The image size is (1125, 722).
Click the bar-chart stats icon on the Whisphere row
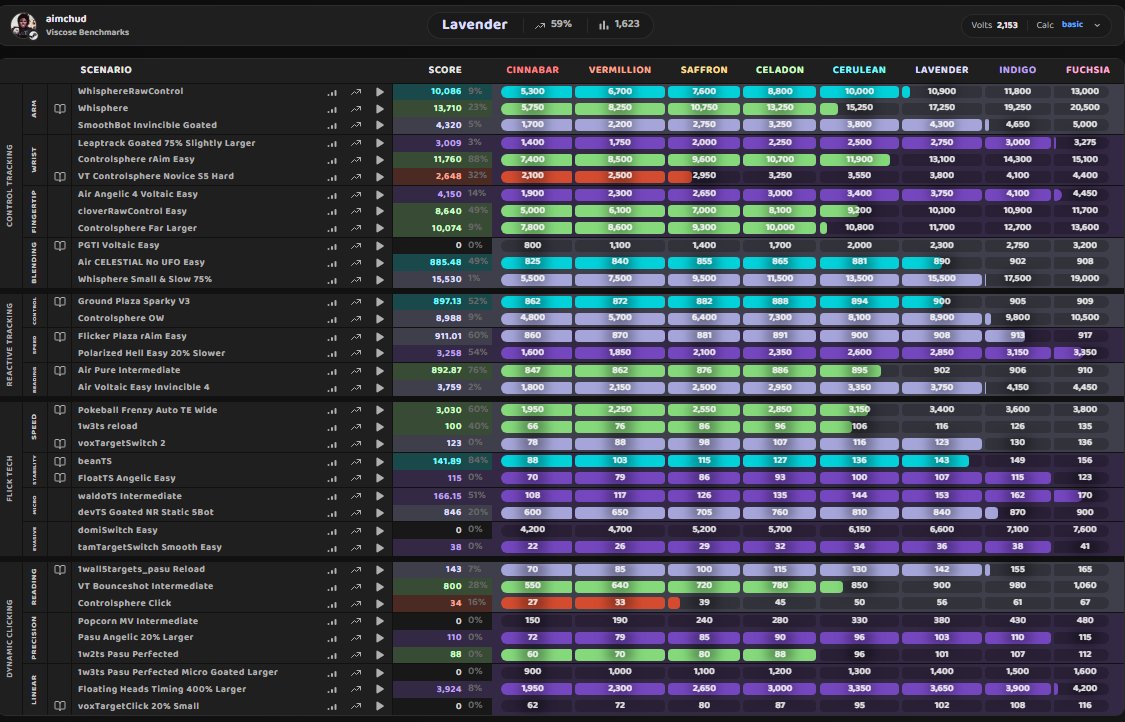pyautogui.click(x=332, y=108)
